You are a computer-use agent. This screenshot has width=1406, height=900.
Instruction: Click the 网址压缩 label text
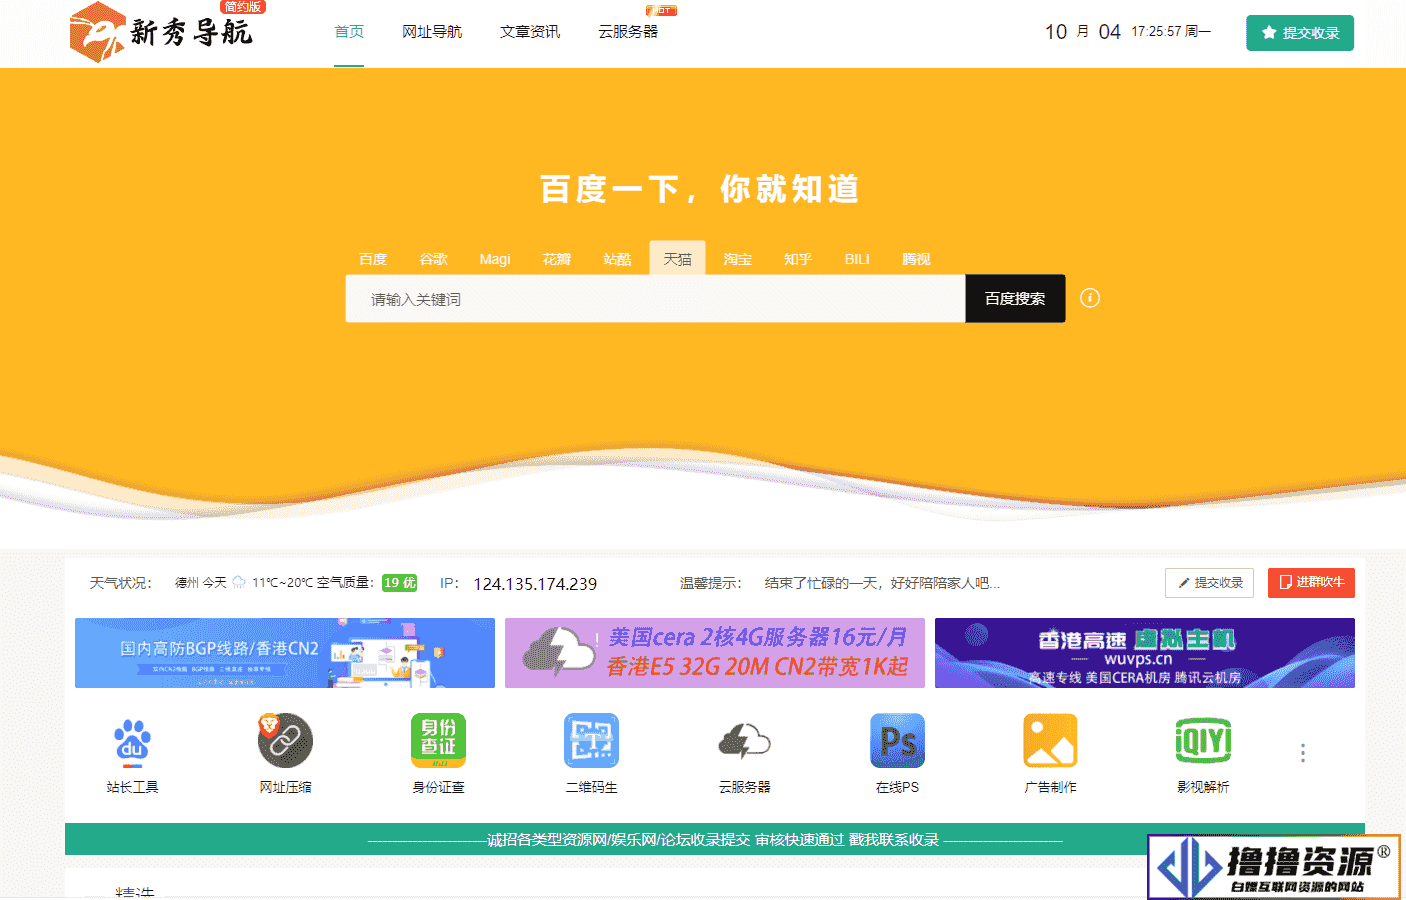(x=285, y=787)
